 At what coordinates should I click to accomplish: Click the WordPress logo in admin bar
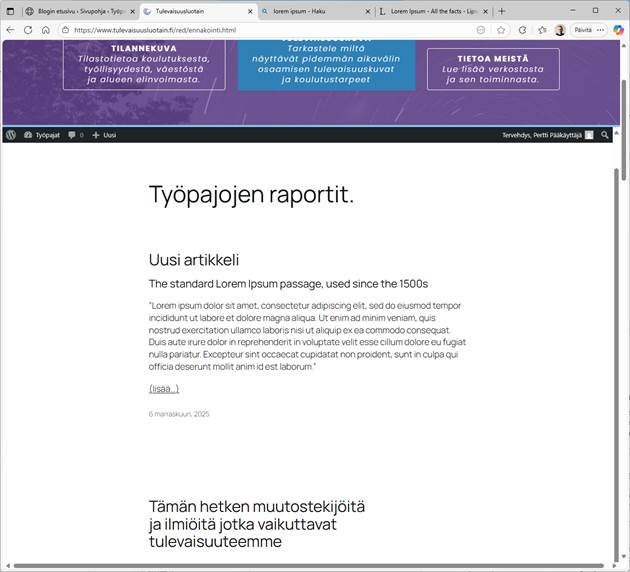[x=10, y=134]
